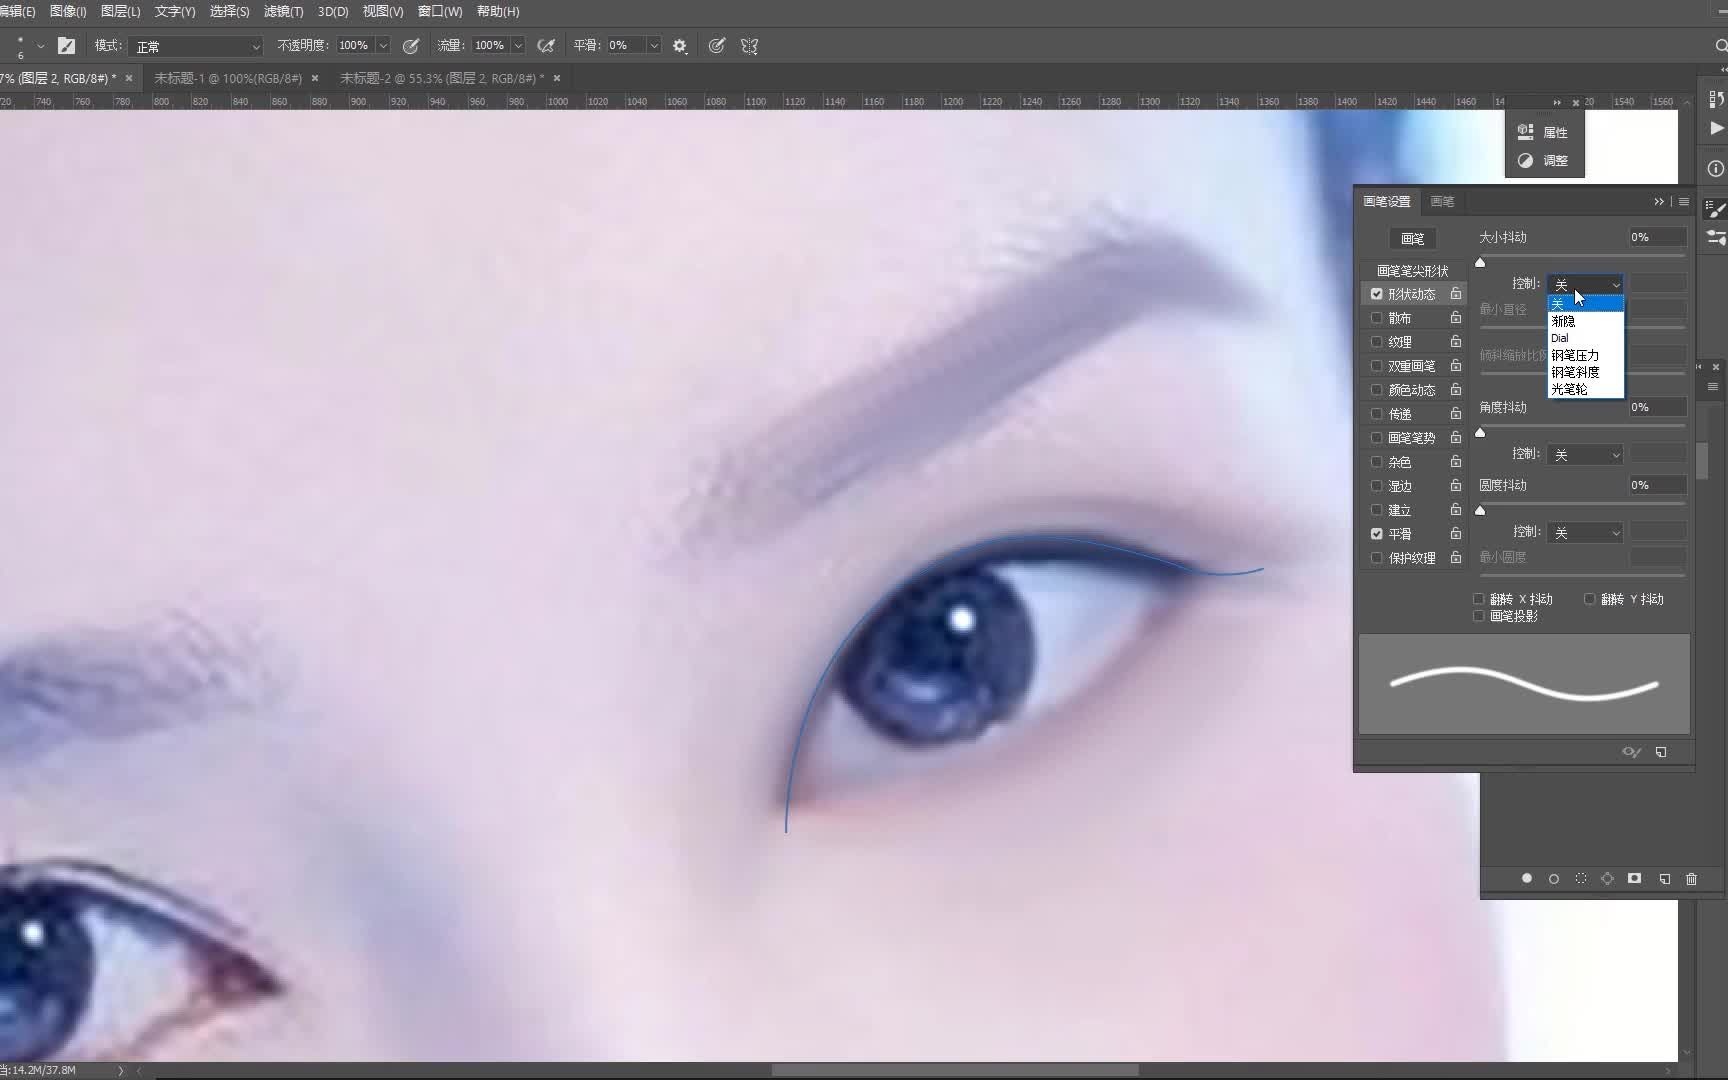Delete the current brush with trash icon

1691,879
